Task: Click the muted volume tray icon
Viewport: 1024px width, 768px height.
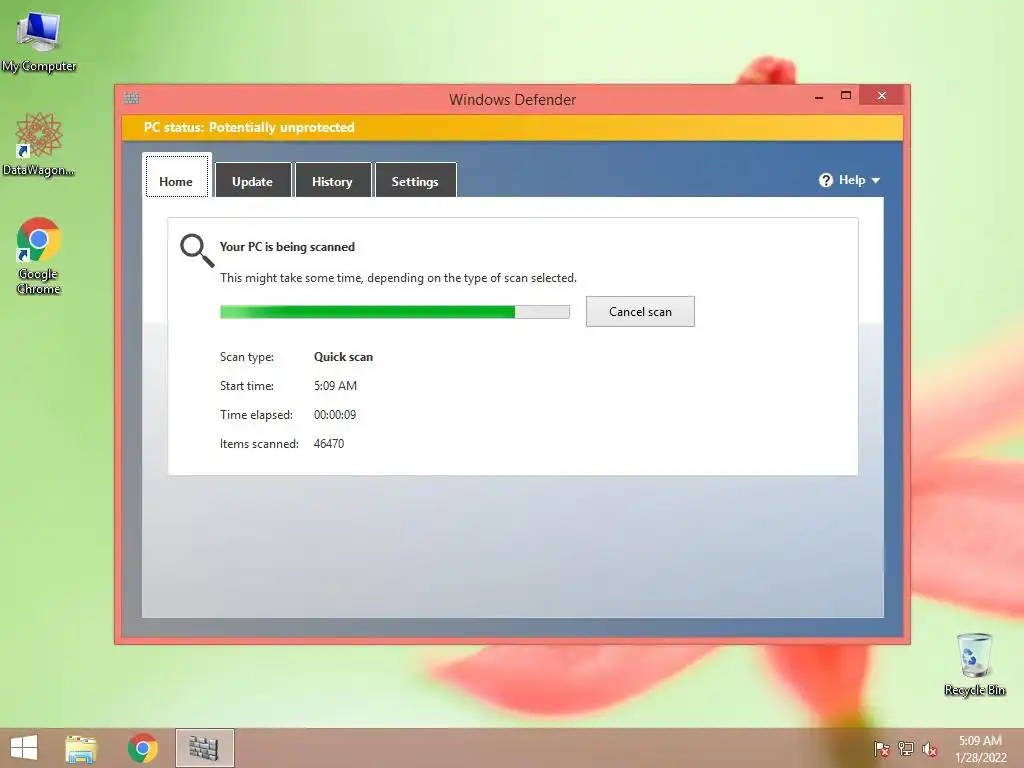Action: click(x=930, y=748)
